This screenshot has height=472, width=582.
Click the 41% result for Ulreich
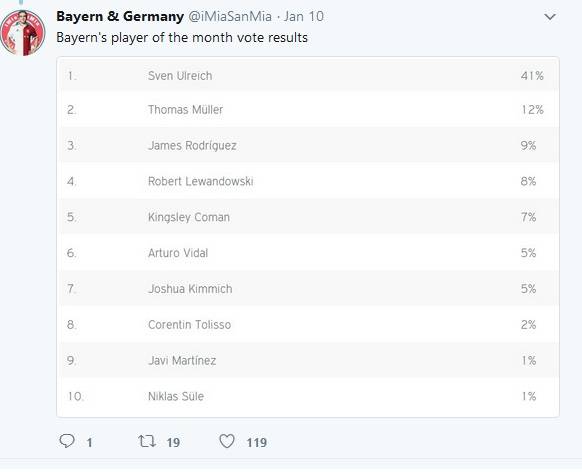point(532,76)
